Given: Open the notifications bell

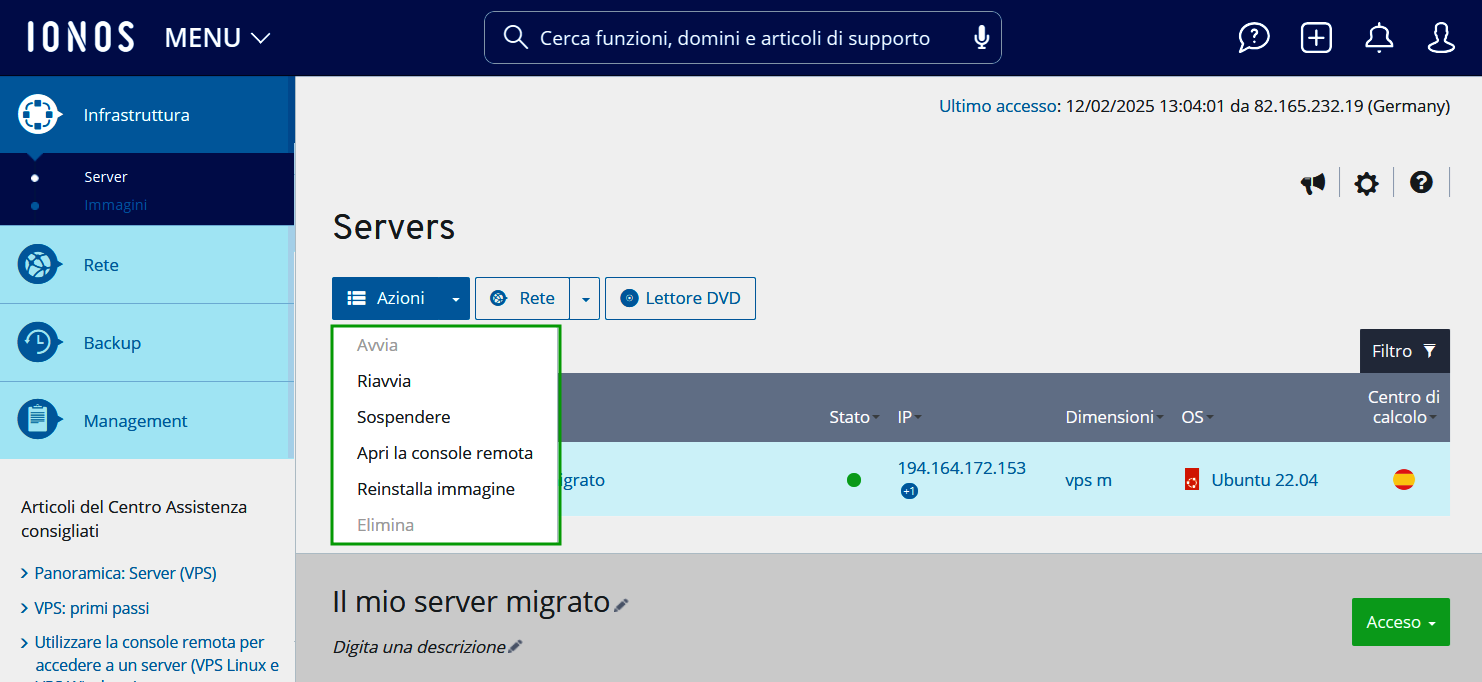Looking at the screenshot, I should [1379, 38].
